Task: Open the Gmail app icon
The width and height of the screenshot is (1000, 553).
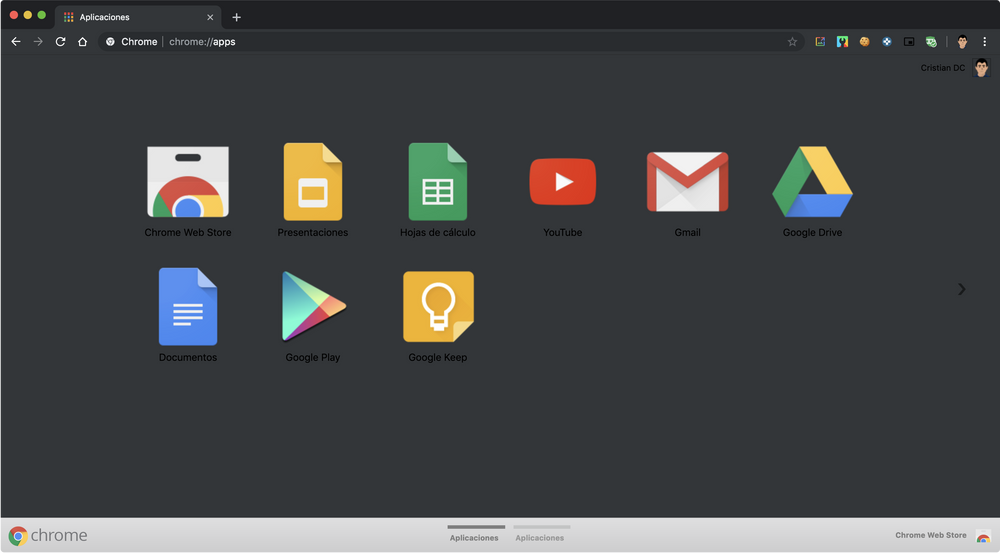Action: point(687,182)
